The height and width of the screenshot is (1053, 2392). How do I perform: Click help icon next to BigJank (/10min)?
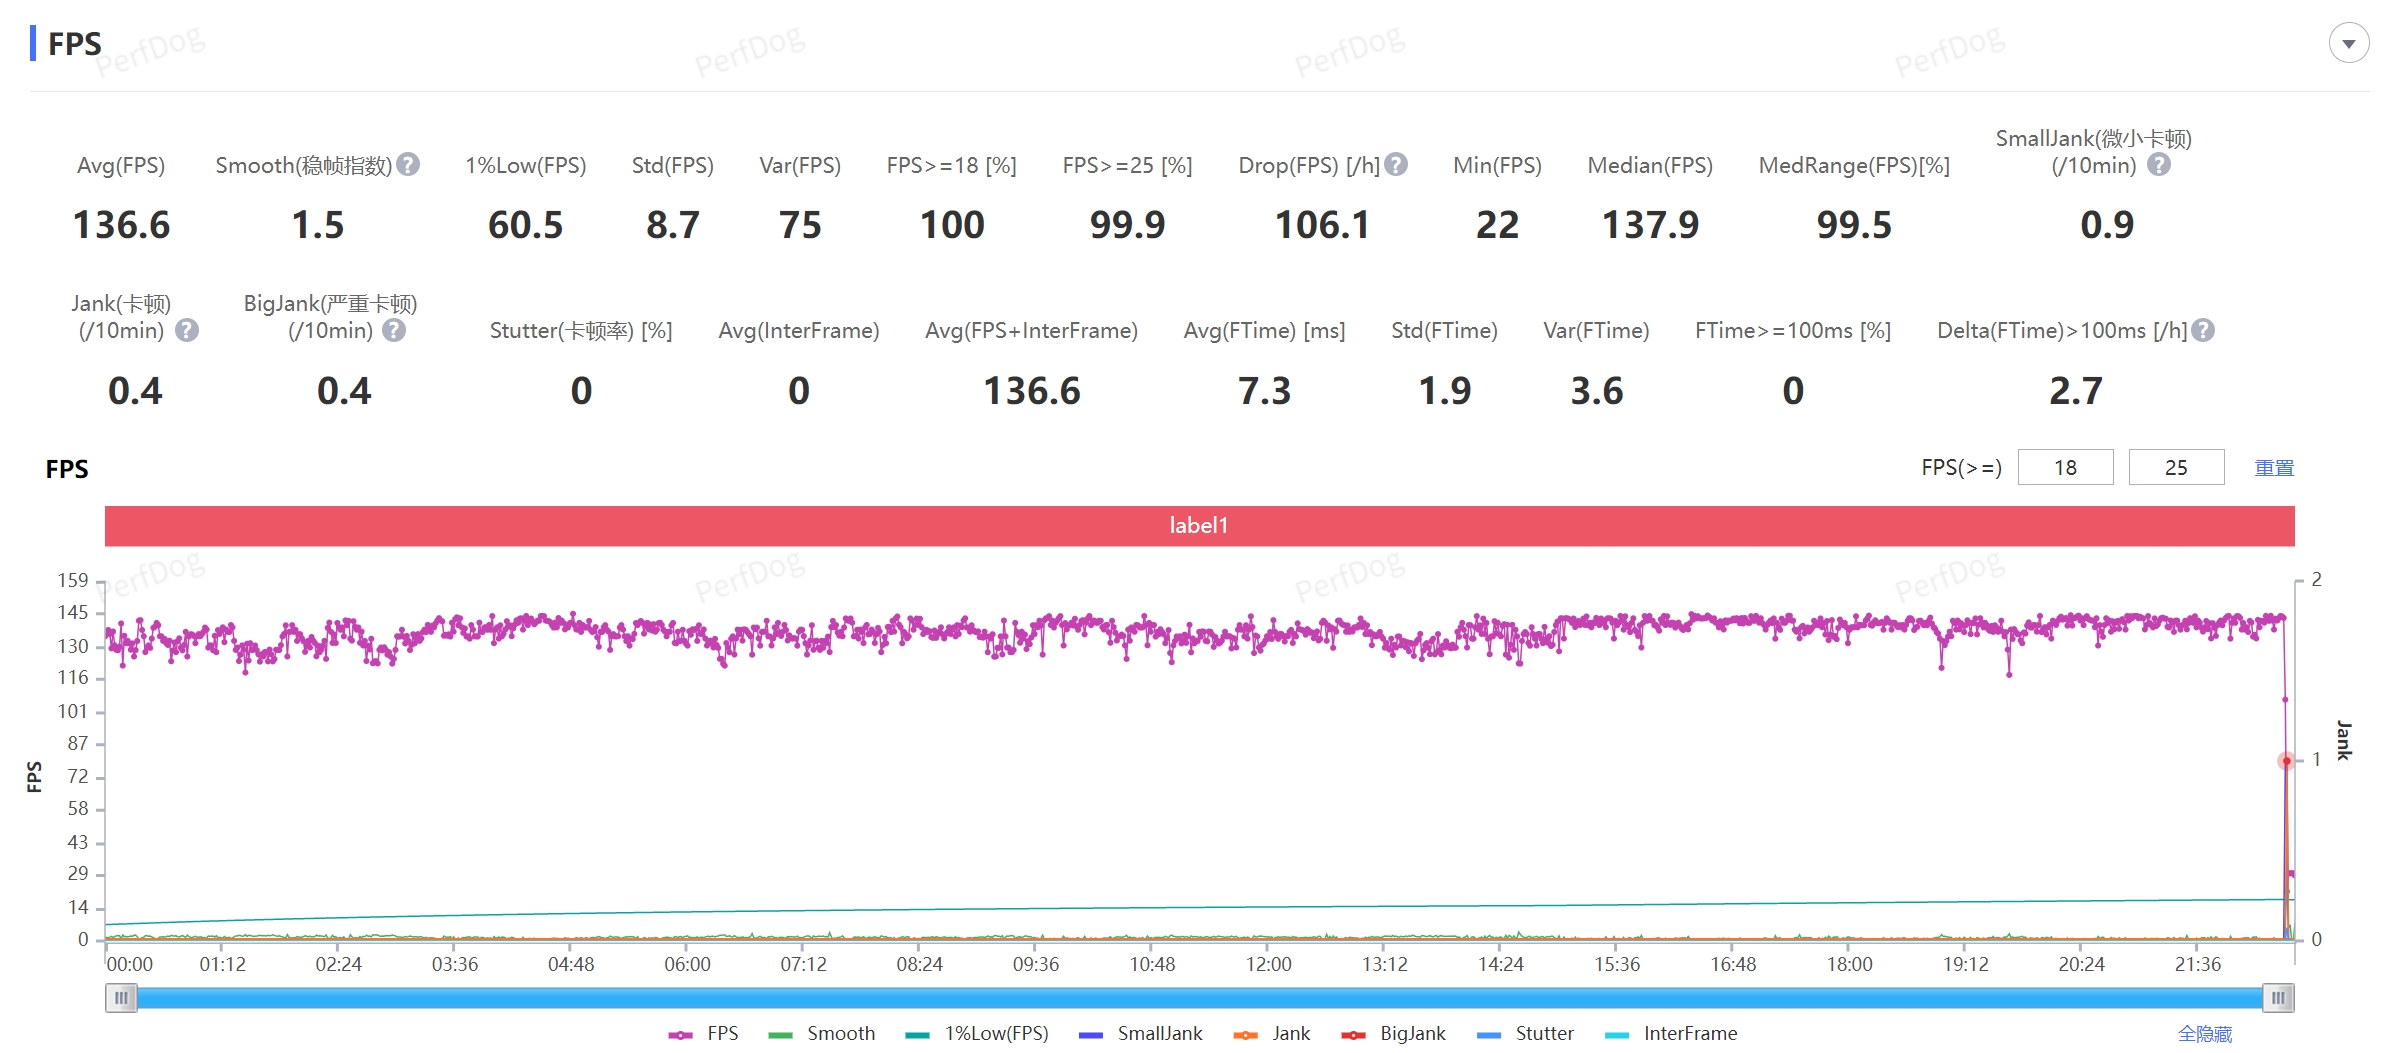tap(395, 330)
